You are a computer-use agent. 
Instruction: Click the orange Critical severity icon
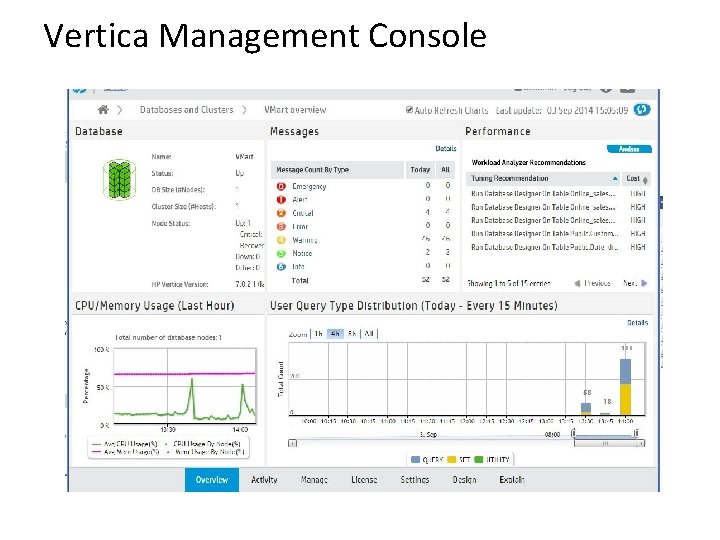pos(281,213)
